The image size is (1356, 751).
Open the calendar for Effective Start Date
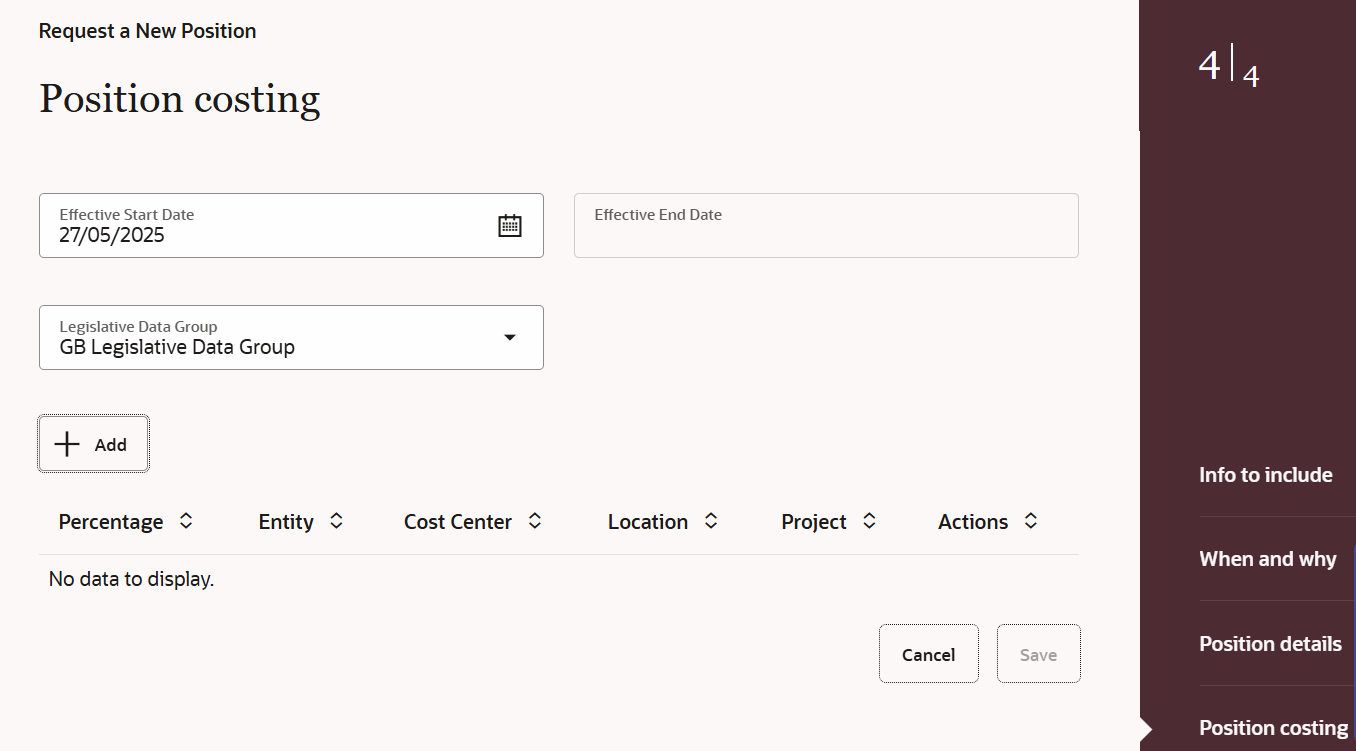click(x=510, y=225)
